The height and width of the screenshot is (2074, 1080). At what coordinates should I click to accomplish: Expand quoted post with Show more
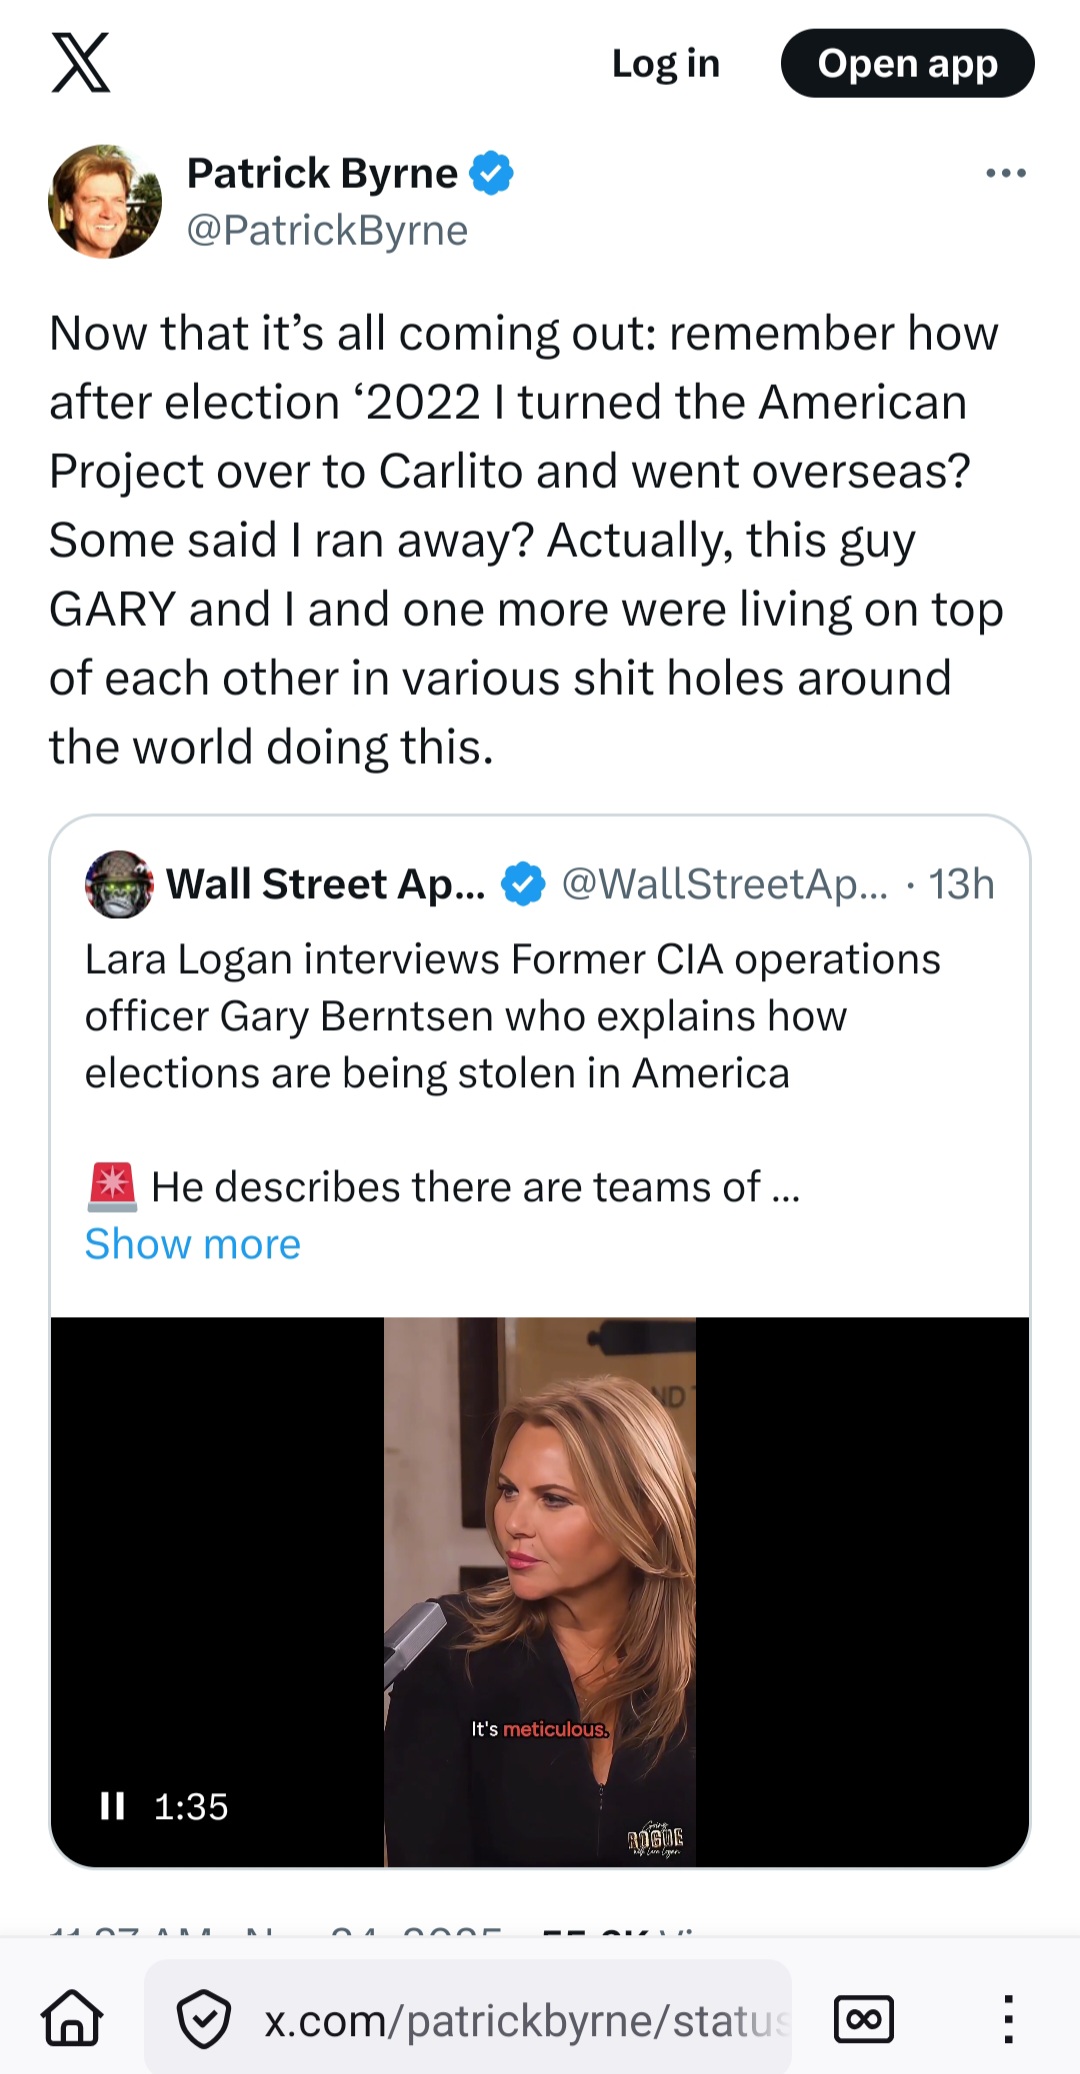[193, 1244]
